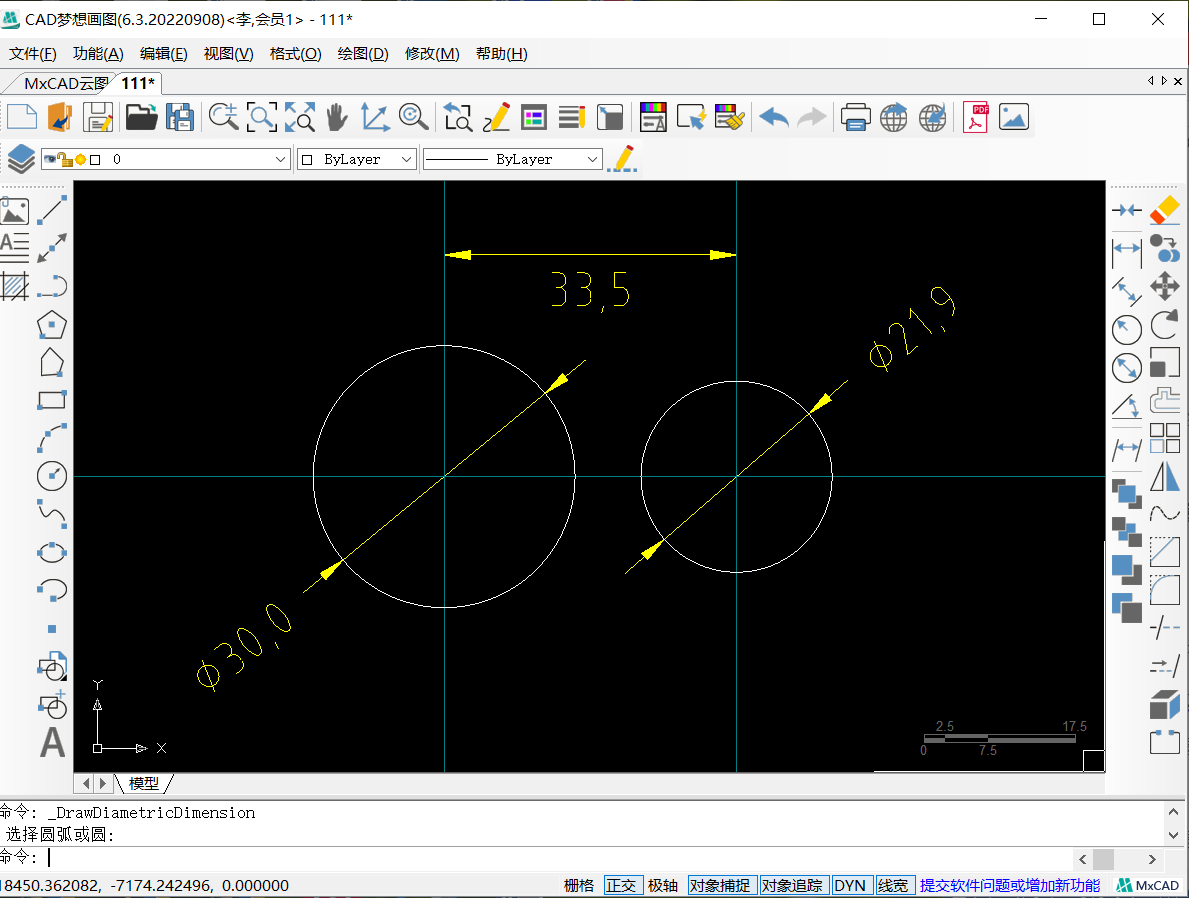Screen dimensions: 1189x898
Task: Select the zoom window tool
Action: [262, 118]
